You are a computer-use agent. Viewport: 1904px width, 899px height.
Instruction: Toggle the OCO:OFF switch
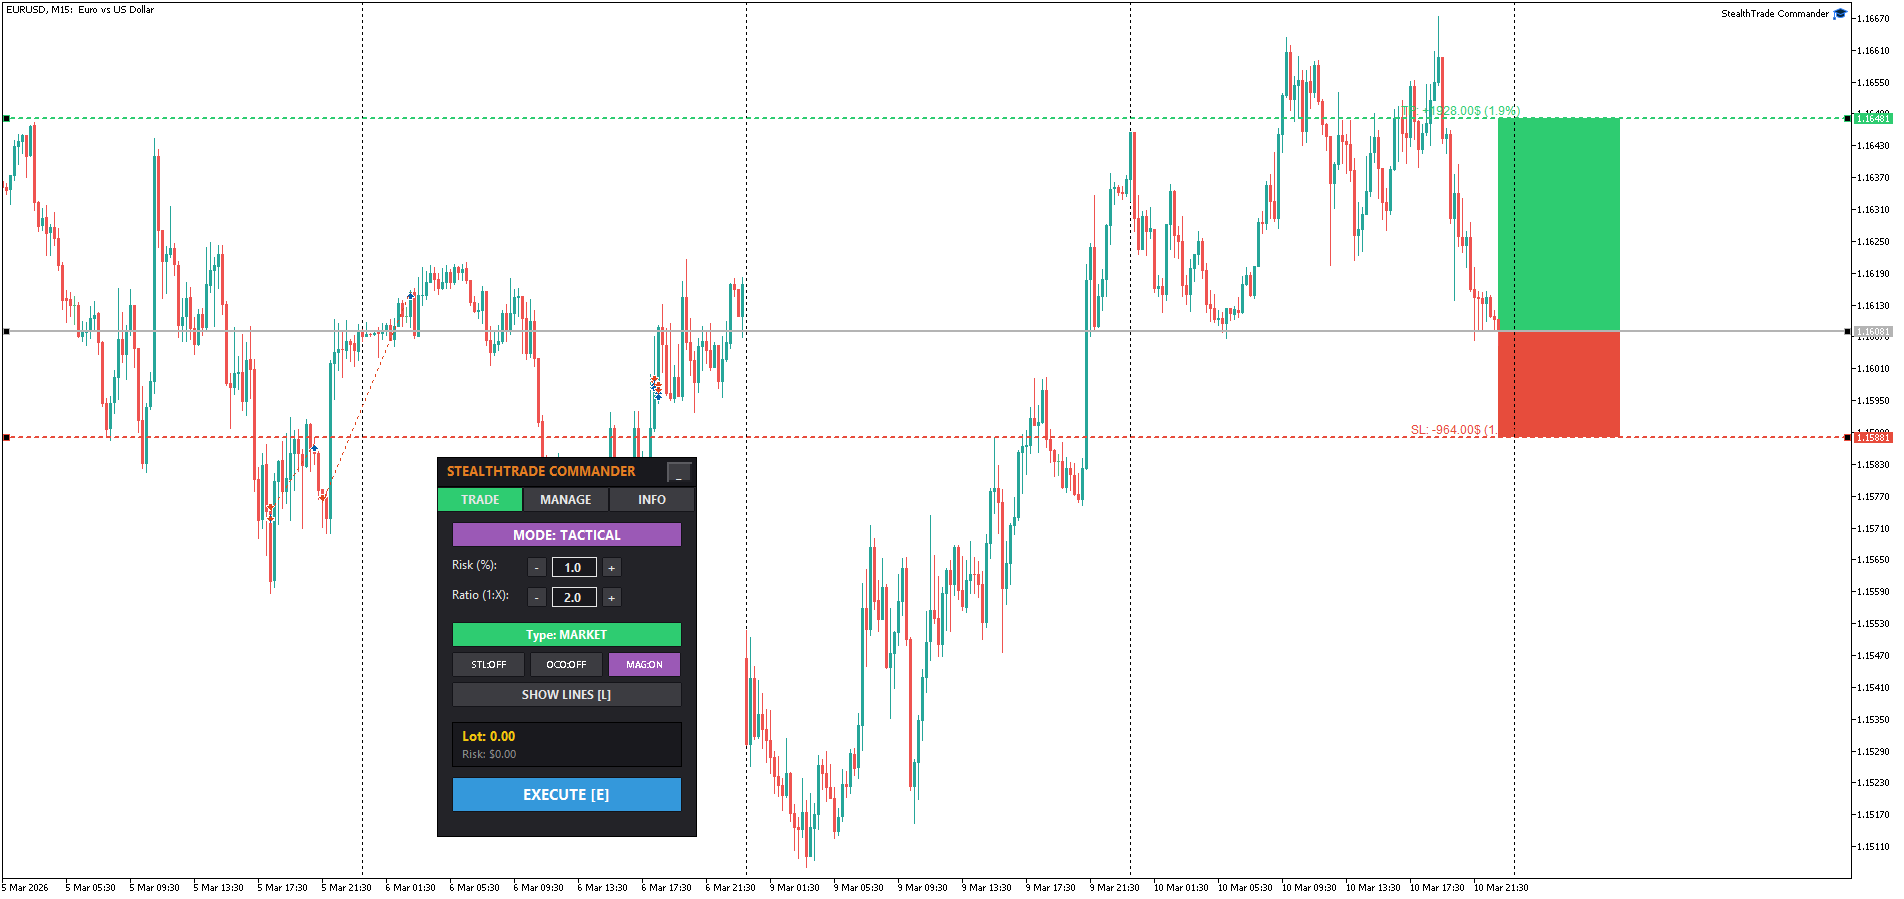click(x=566, y=665)
